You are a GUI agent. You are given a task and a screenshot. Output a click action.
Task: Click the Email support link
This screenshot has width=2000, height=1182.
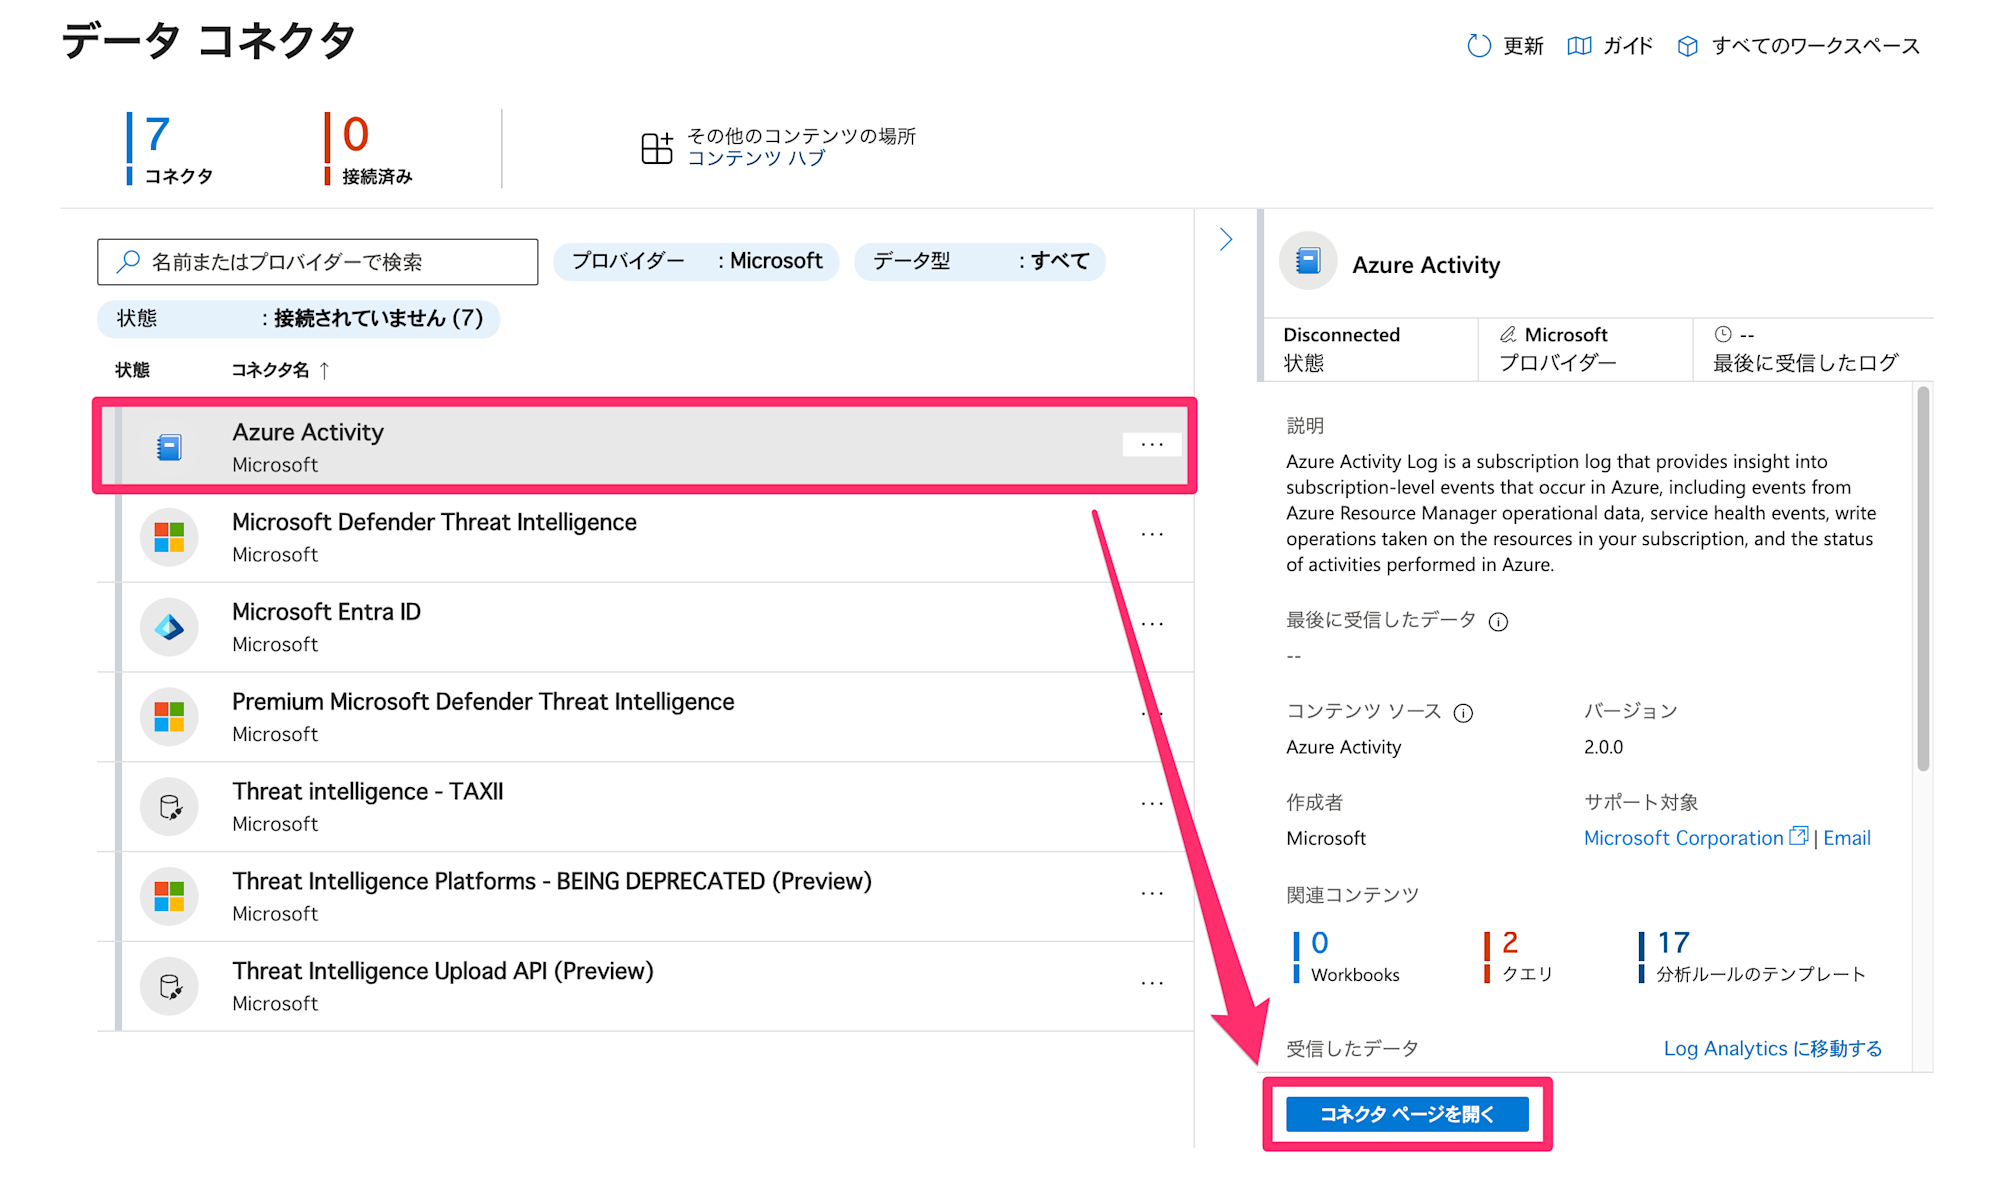[1847, 838]
